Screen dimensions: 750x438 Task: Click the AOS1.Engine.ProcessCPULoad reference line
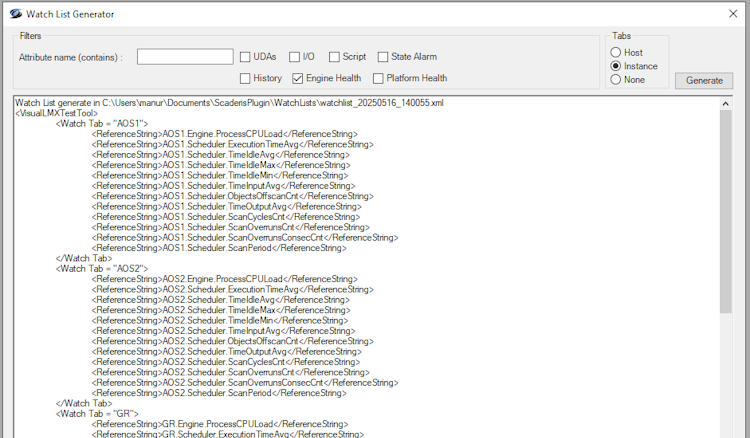tap(224, 134)
